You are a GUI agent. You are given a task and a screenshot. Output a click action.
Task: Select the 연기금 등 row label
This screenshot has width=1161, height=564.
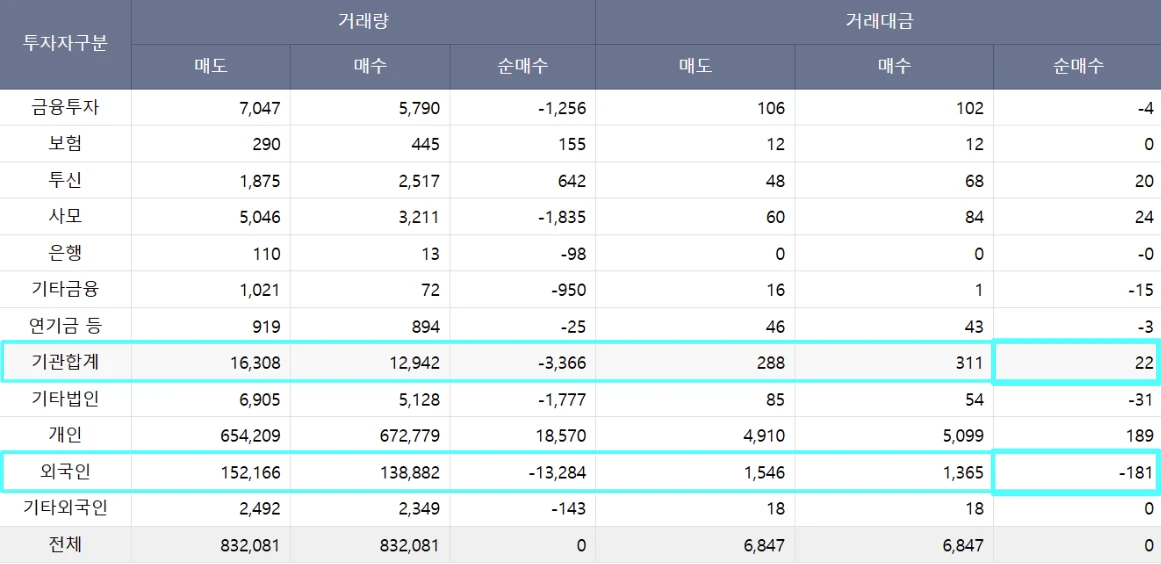click(x=65, y=326)
